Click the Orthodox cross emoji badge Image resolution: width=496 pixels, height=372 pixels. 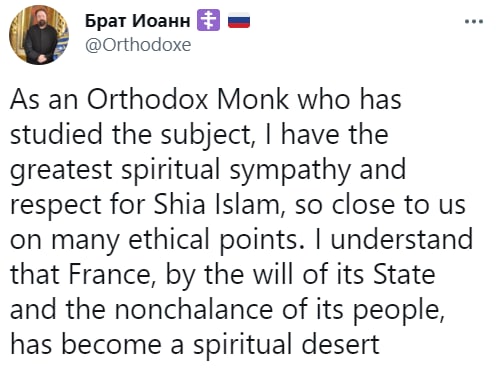pos(208,20)
